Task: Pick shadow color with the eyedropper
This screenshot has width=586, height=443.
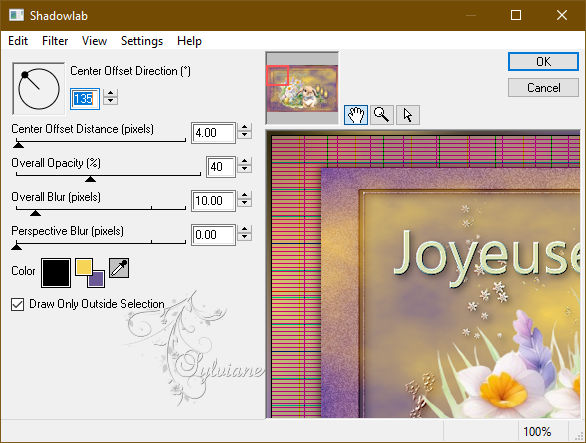Action: click(x=119, y=268)
